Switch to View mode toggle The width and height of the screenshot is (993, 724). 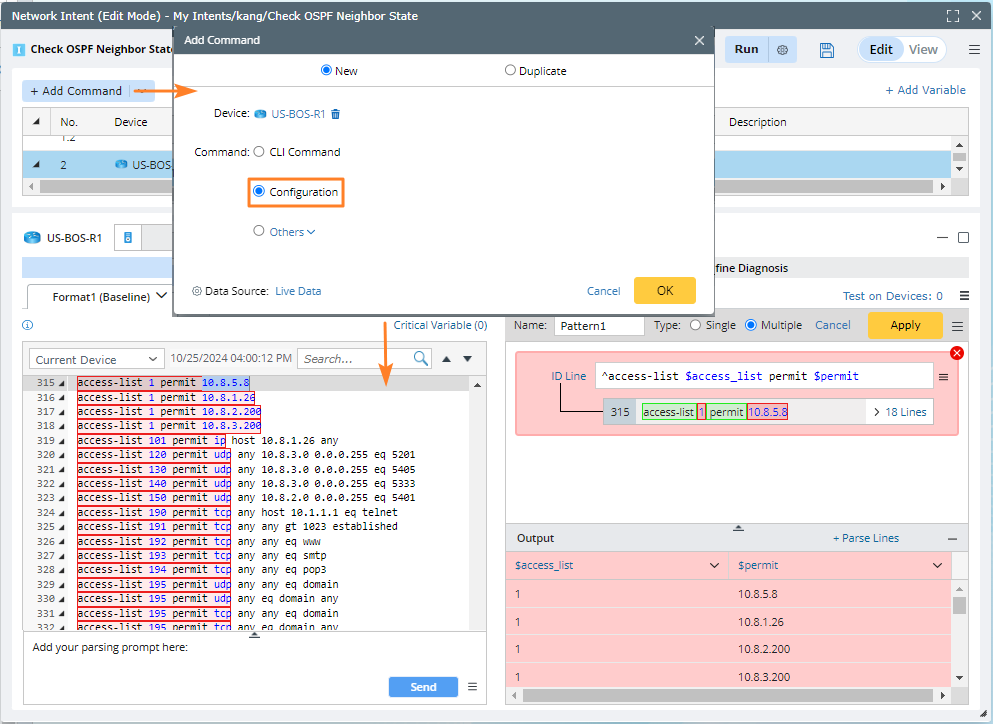click(x=923, y=49)
